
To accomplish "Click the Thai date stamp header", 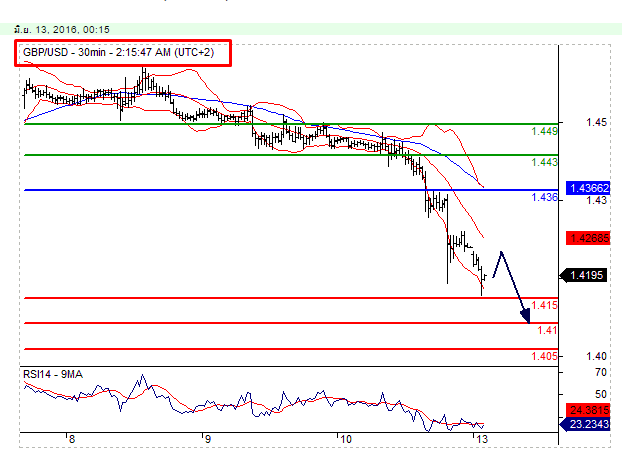I will click(x=61, y=30).
